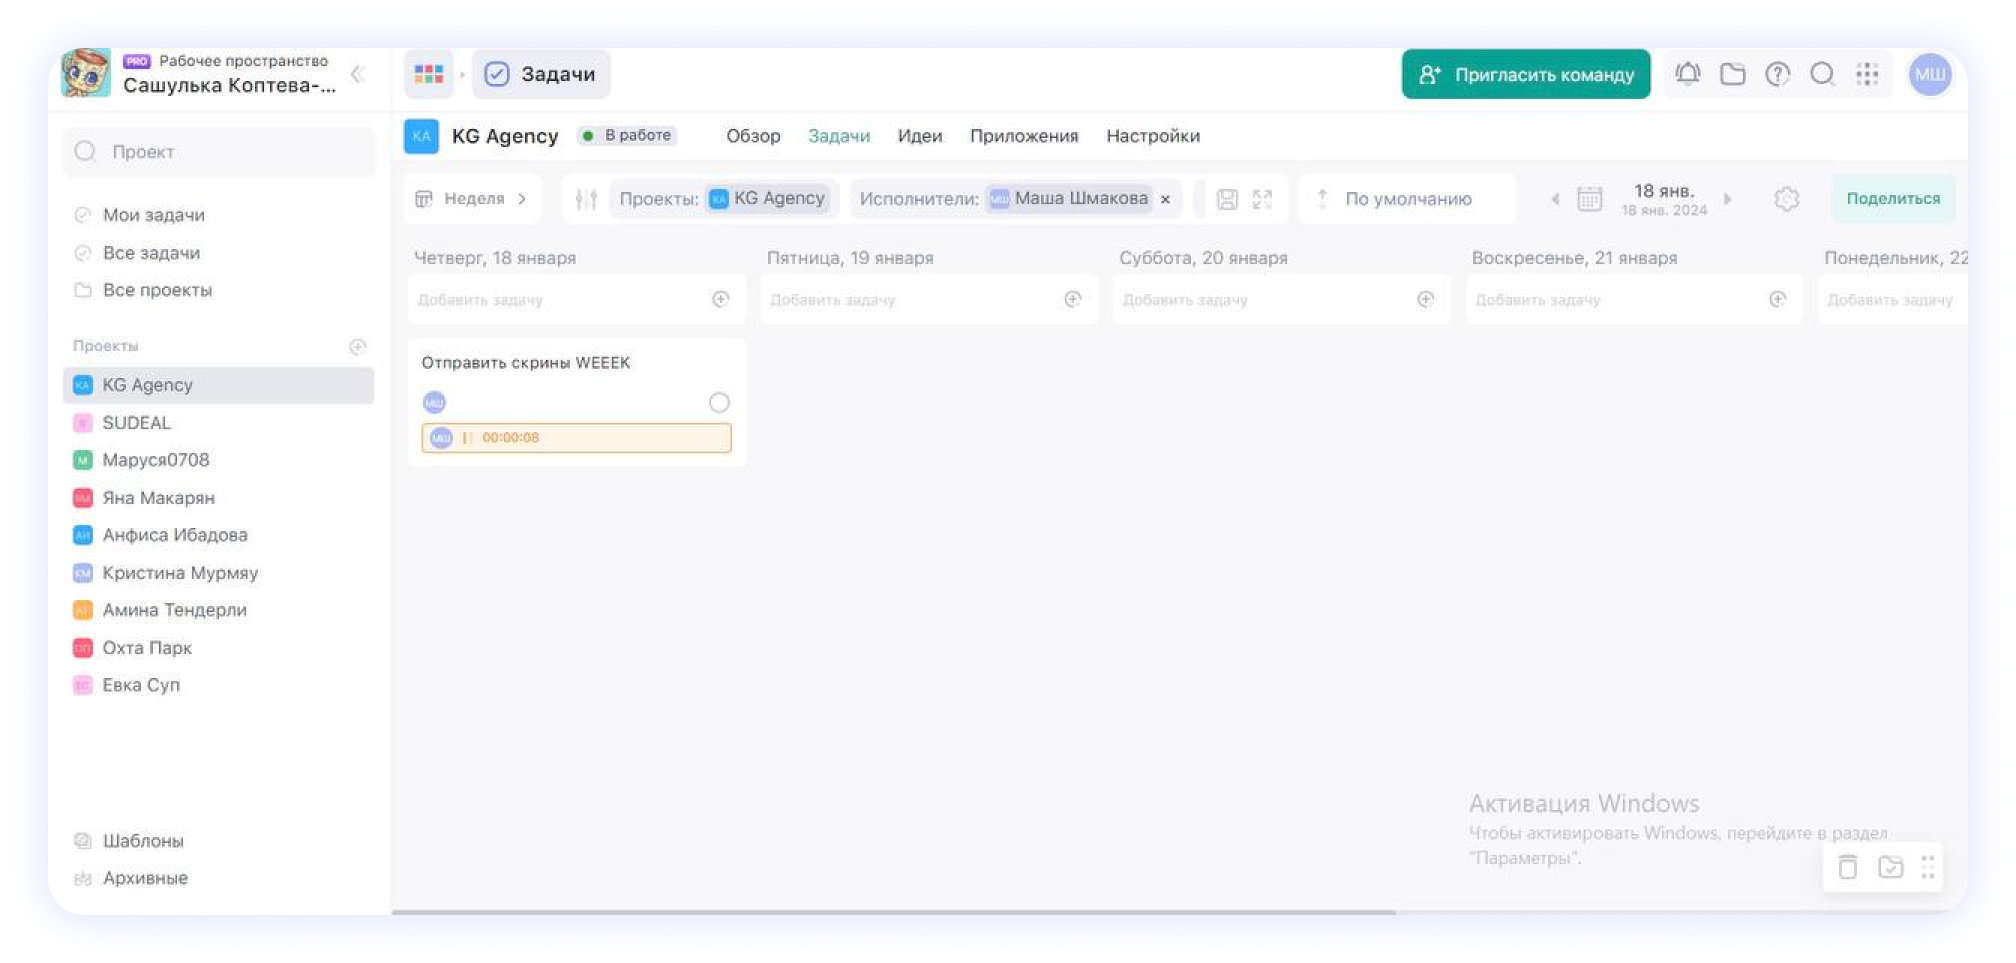2016x963 pixels.
Task: Click the trash bin icon at bottom right
Action: coord(1847,867)
